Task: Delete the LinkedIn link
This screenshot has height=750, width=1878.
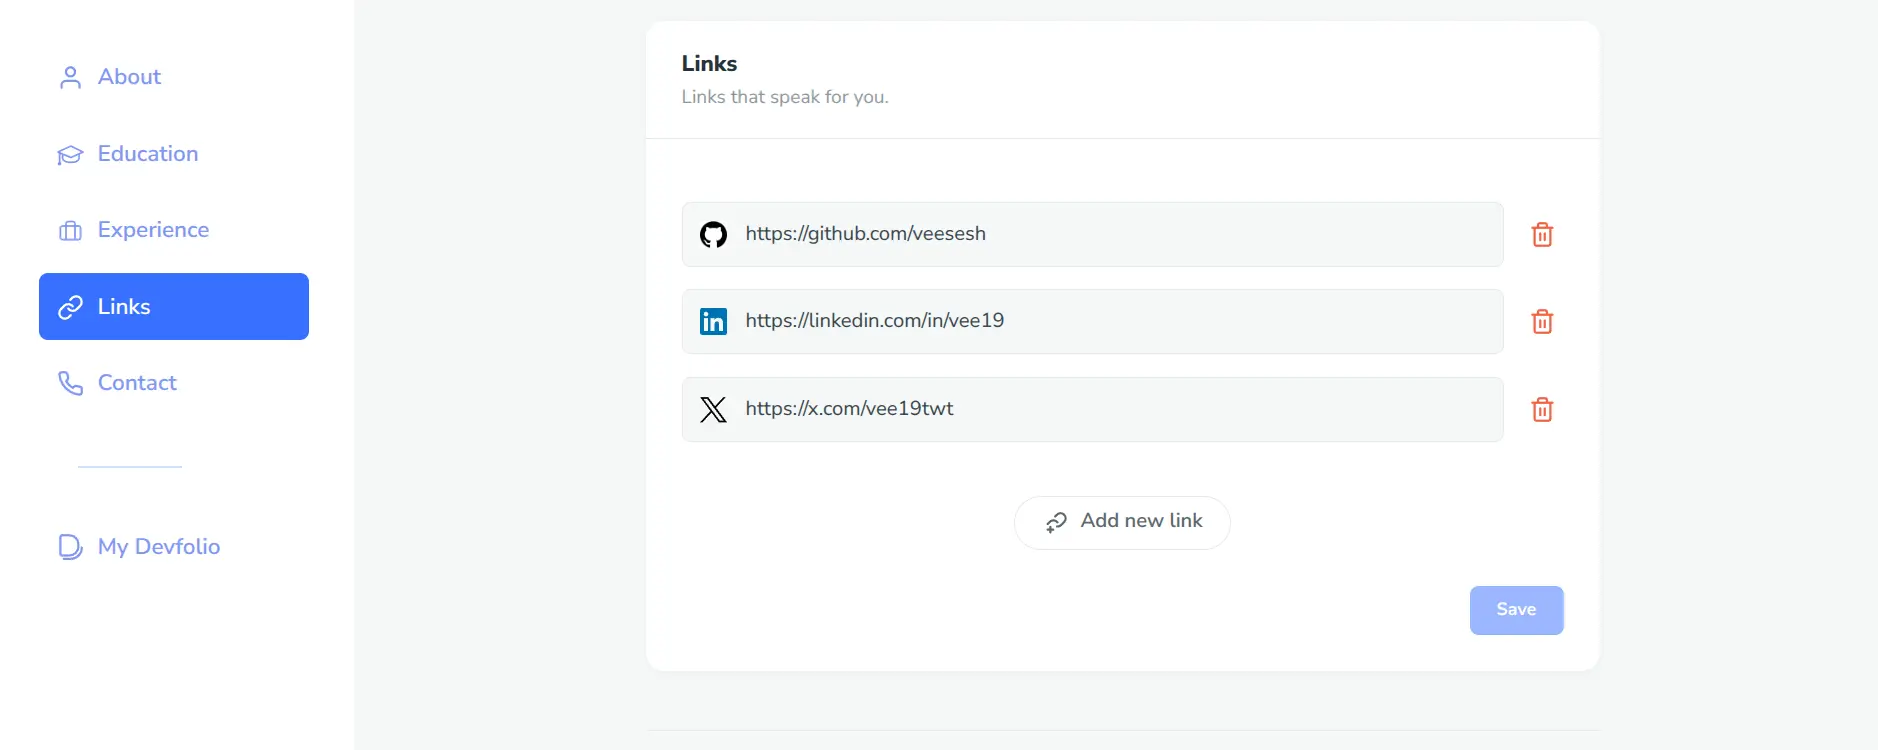Action: (1542, 322)
